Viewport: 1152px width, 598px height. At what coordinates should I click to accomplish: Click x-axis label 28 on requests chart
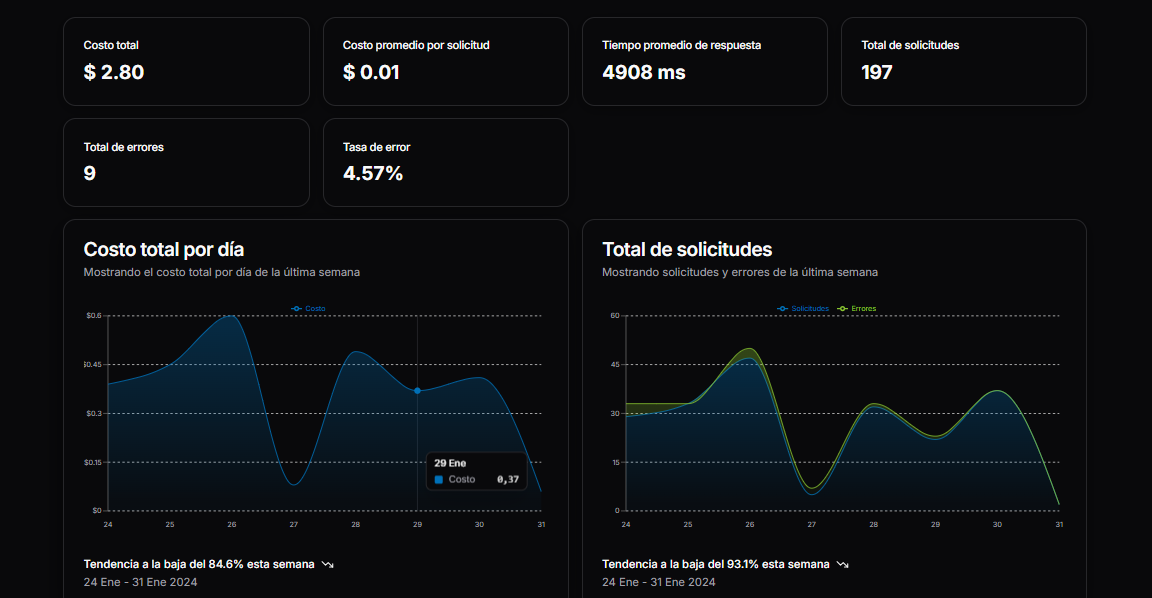pyautogui.click(x=873, y=525)
